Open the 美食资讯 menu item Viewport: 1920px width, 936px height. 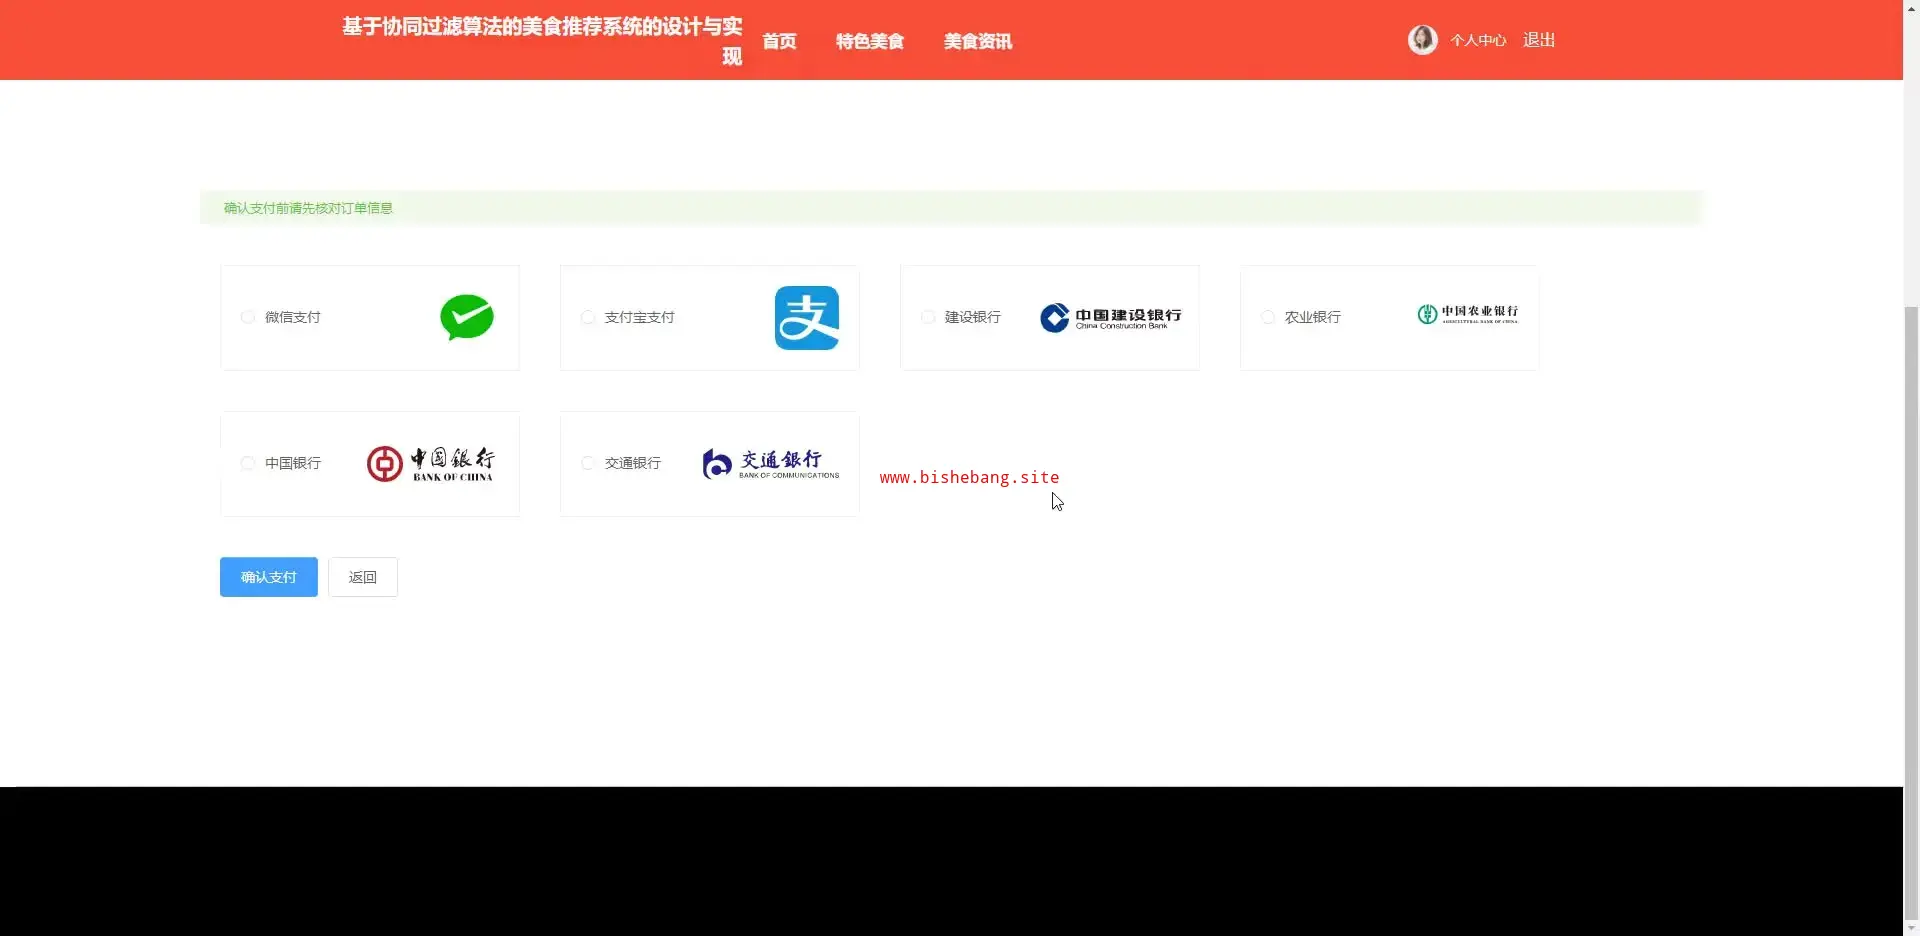[x=978, y=41]
